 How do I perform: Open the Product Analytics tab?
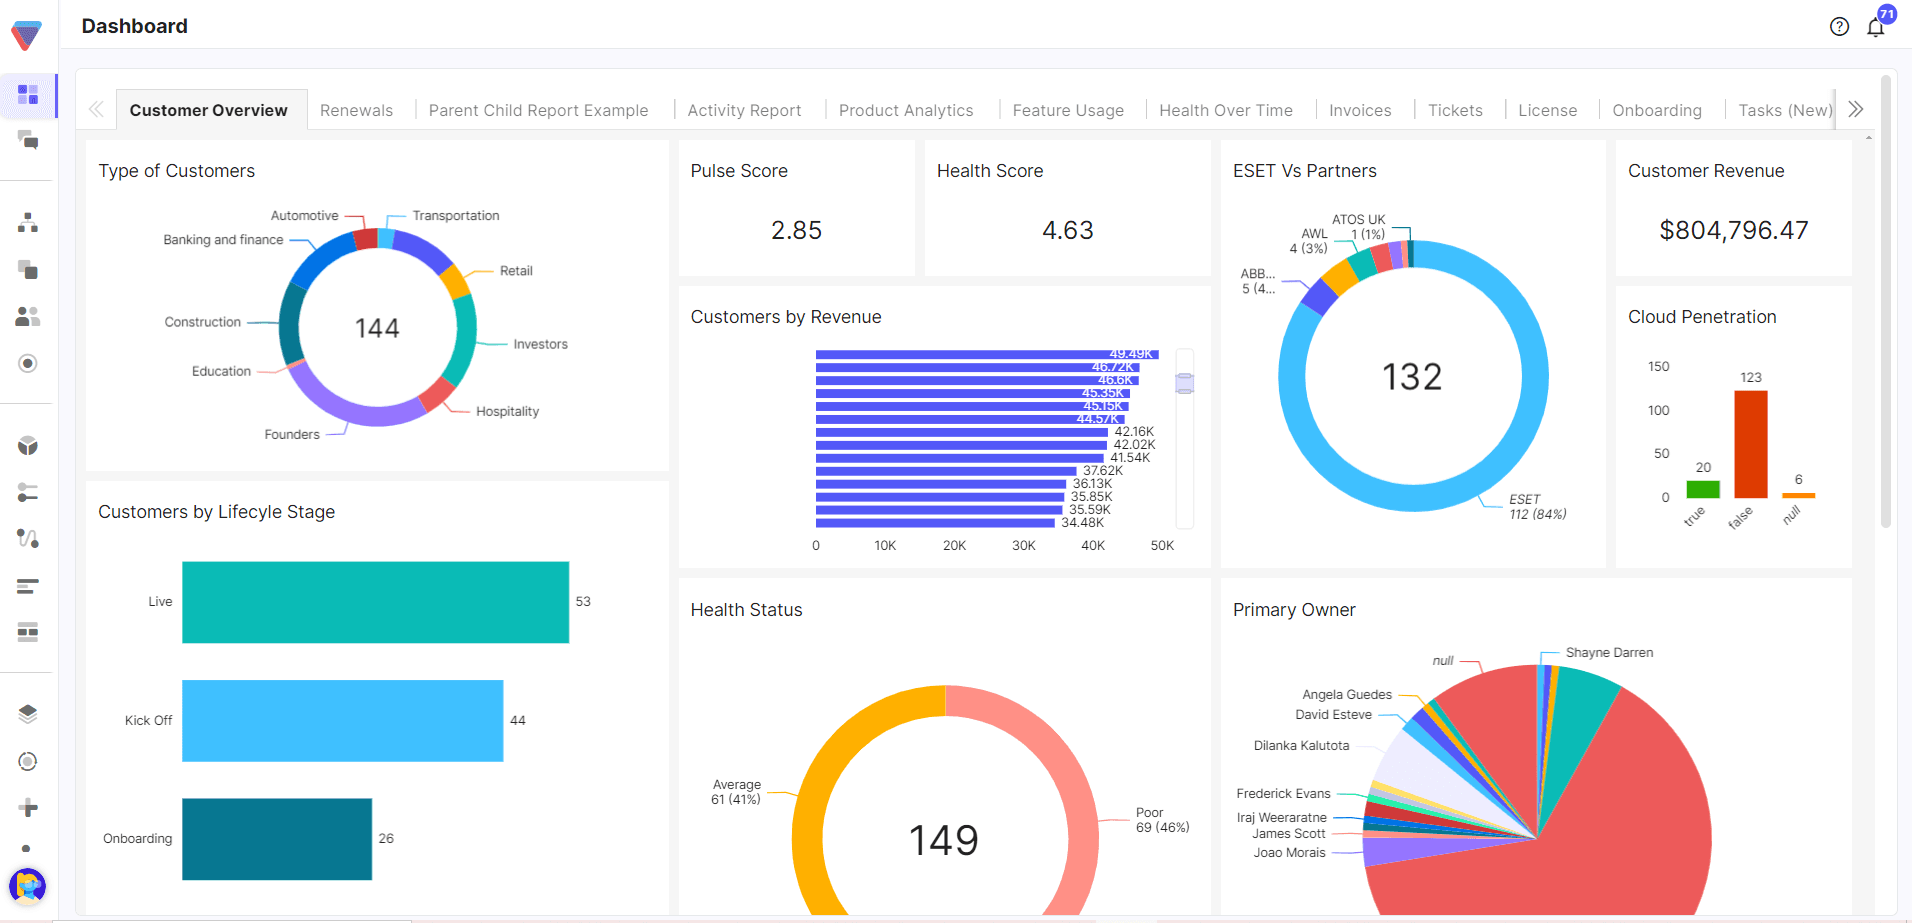905,110
